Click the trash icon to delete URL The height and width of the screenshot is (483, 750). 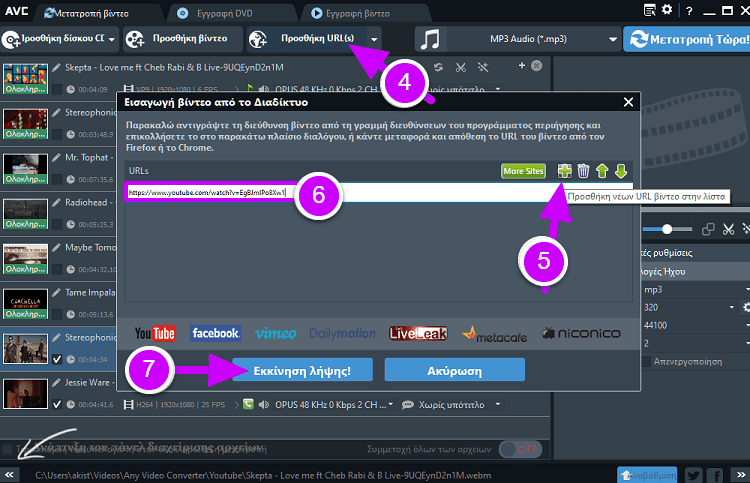pyautogui.click(x=583, y=171)
